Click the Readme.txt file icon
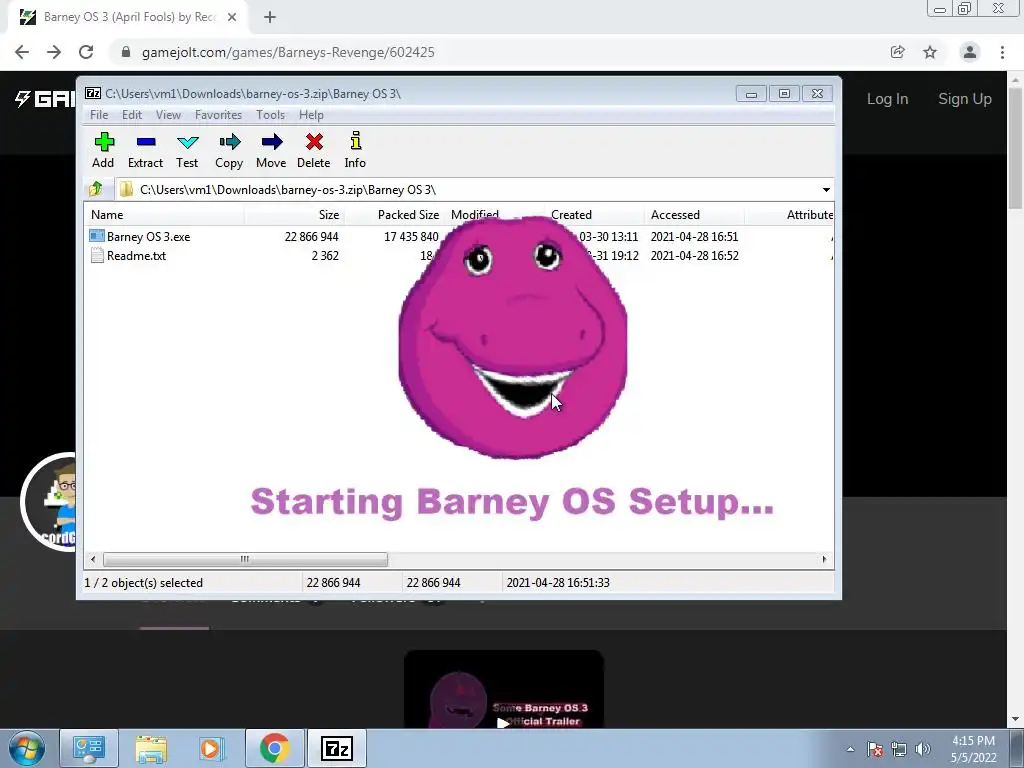This screenshot has width=1024, height=768. point(97,255)
